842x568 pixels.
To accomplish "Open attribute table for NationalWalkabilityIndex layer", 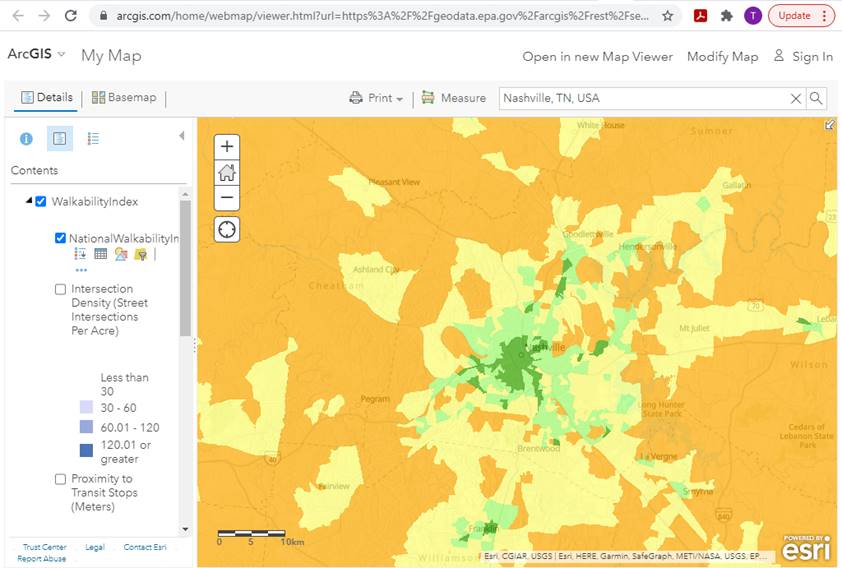I will pos(100,254).
